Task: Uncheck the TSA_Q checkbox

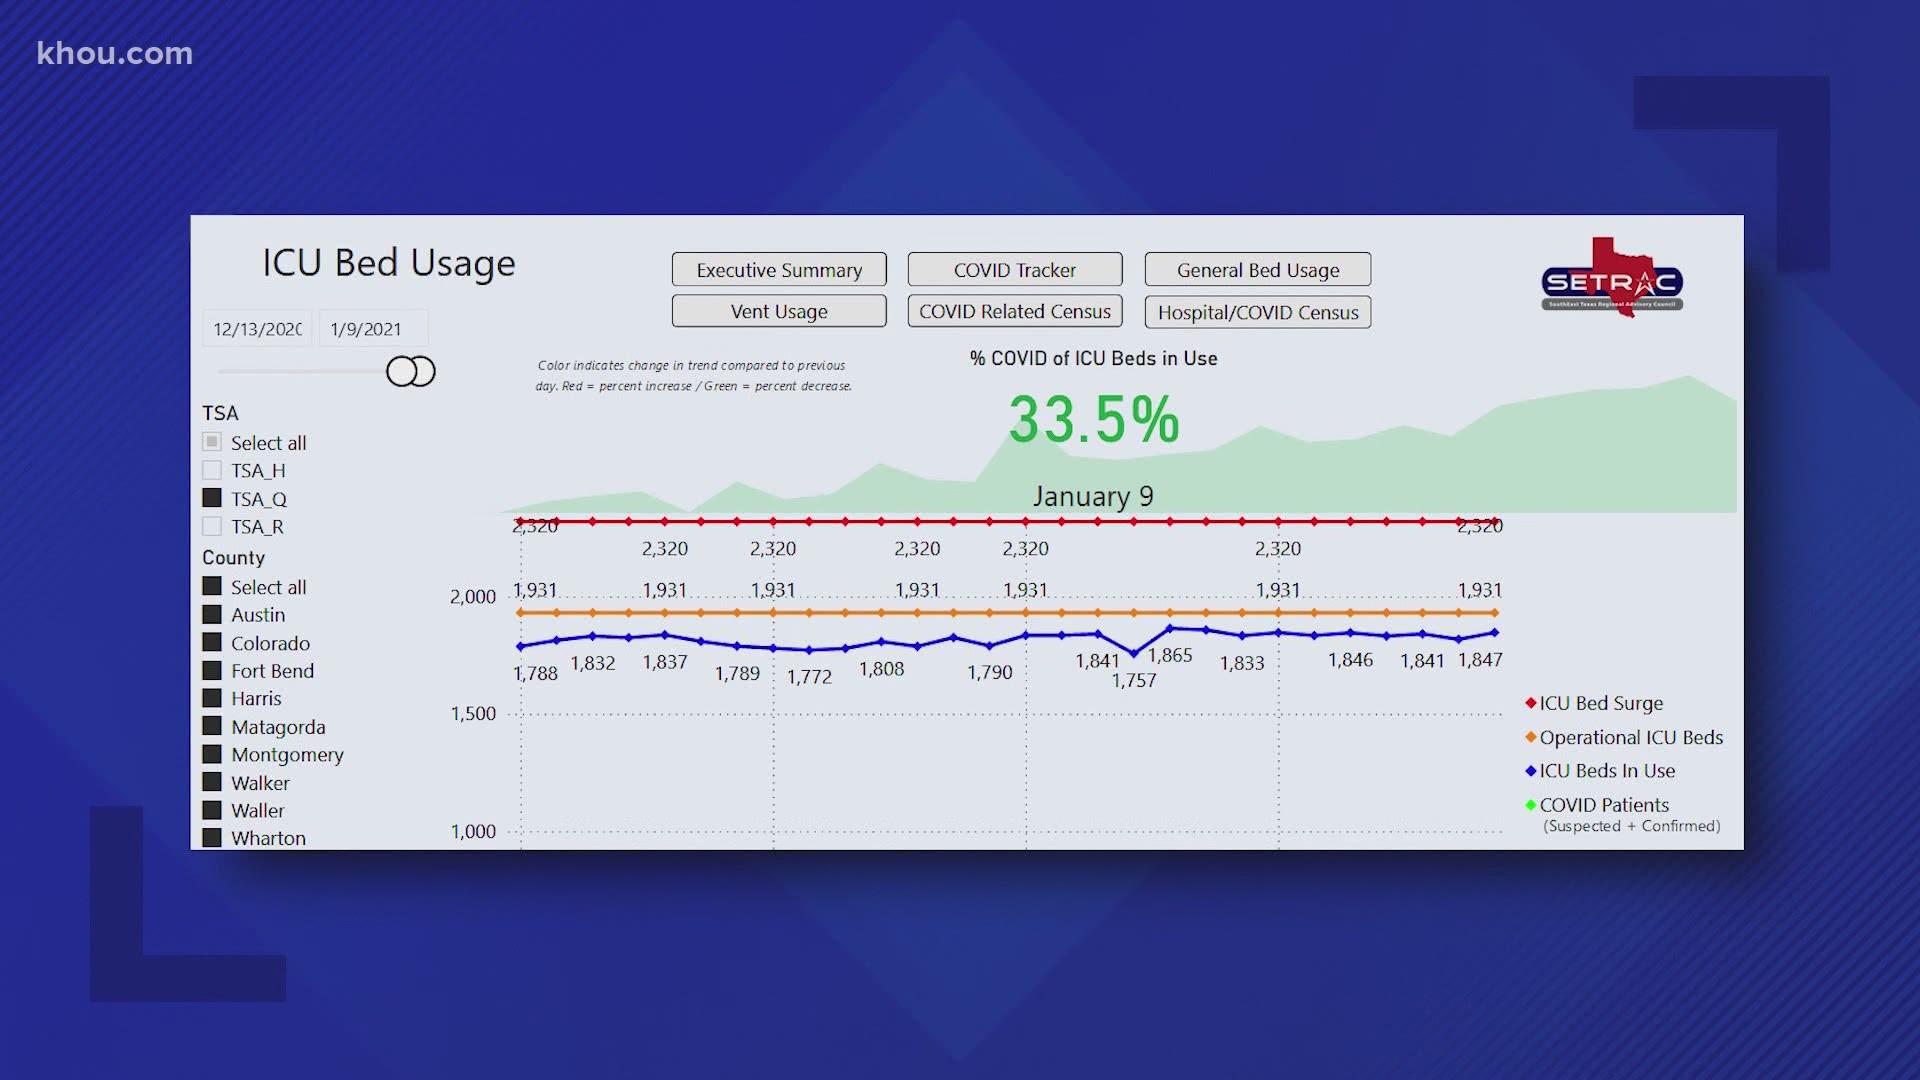Action: tap(212, 498)
